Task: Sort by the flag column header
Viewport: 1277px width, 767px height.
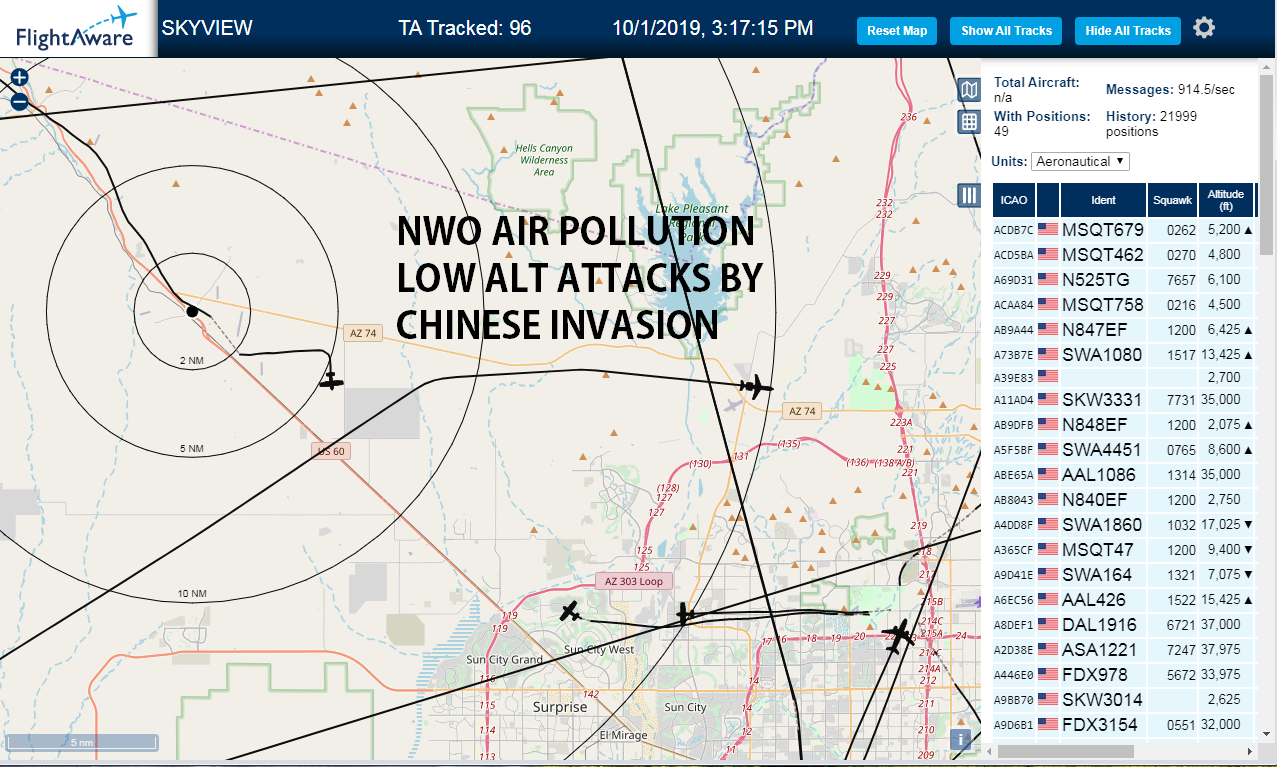Action: click(1048, 200)
